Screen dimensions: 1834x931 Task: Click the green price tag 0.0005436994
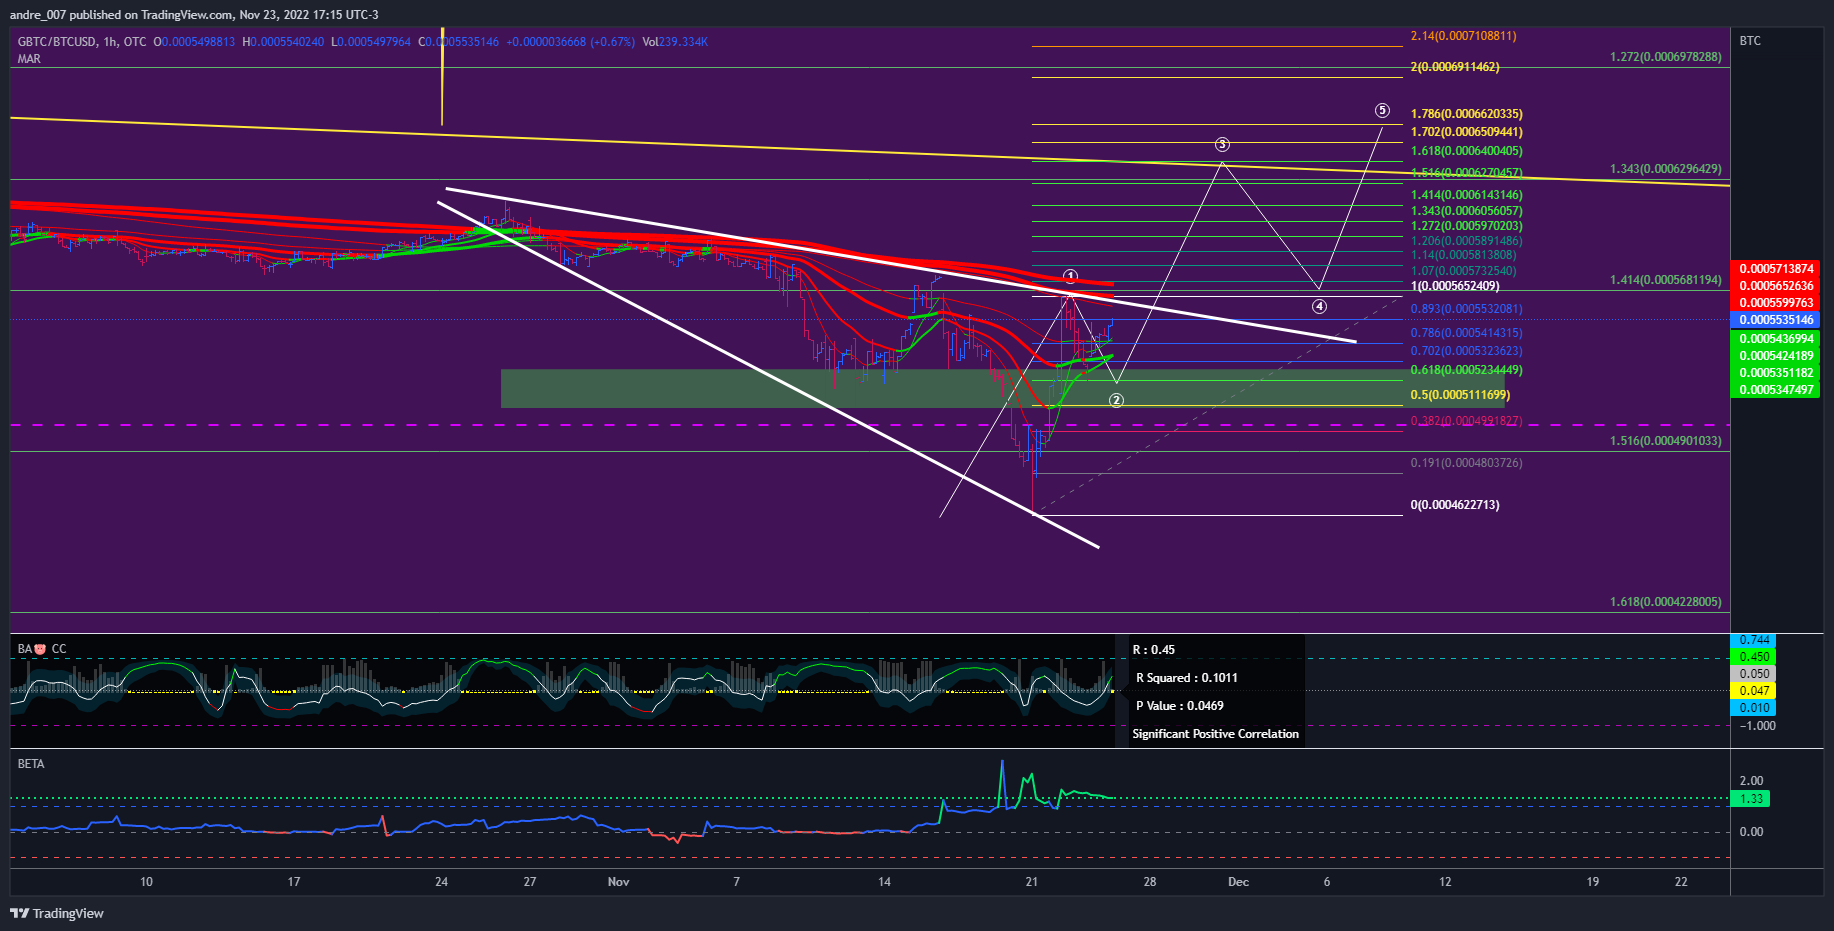tap(1775, 339)
